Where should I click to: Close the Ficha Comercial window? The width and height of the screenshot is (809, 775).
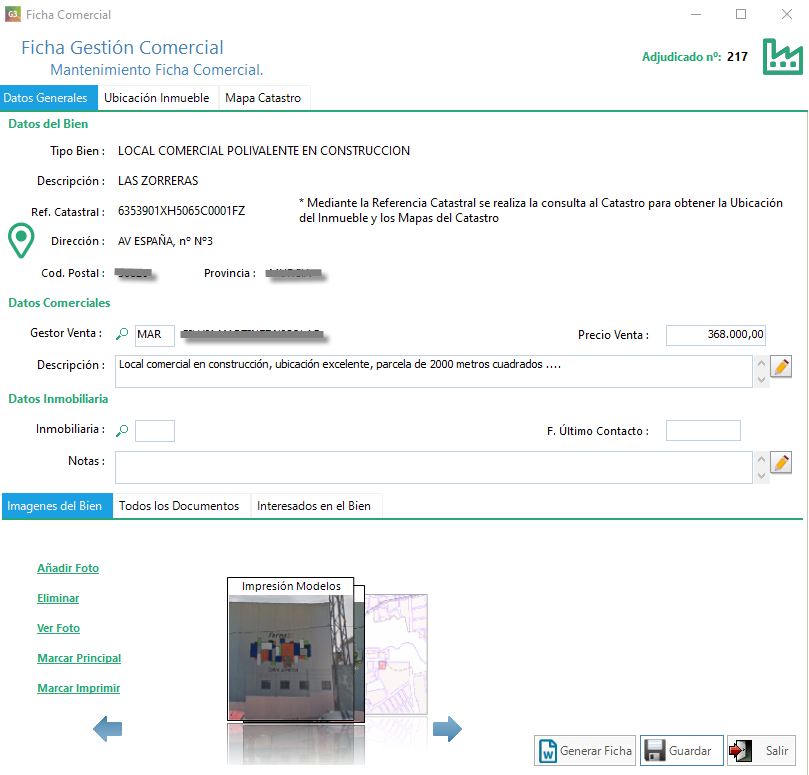coord(786,14)
